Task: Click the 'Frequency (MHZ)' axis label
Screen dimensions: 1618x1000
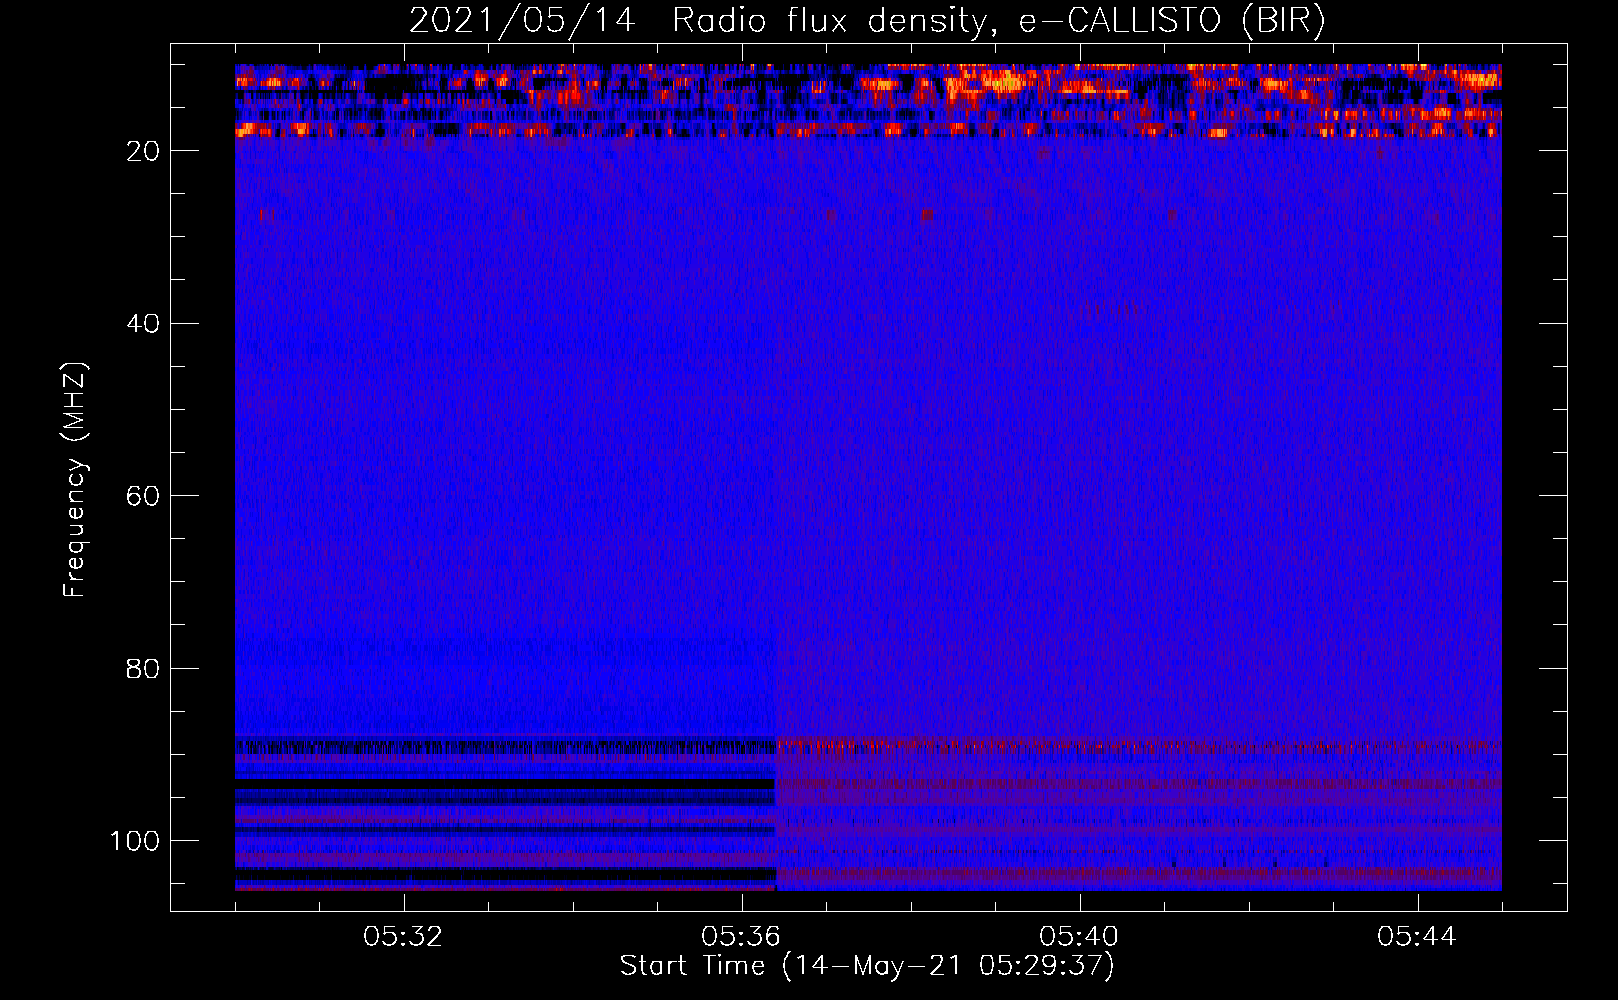Action: click(75, 480)
